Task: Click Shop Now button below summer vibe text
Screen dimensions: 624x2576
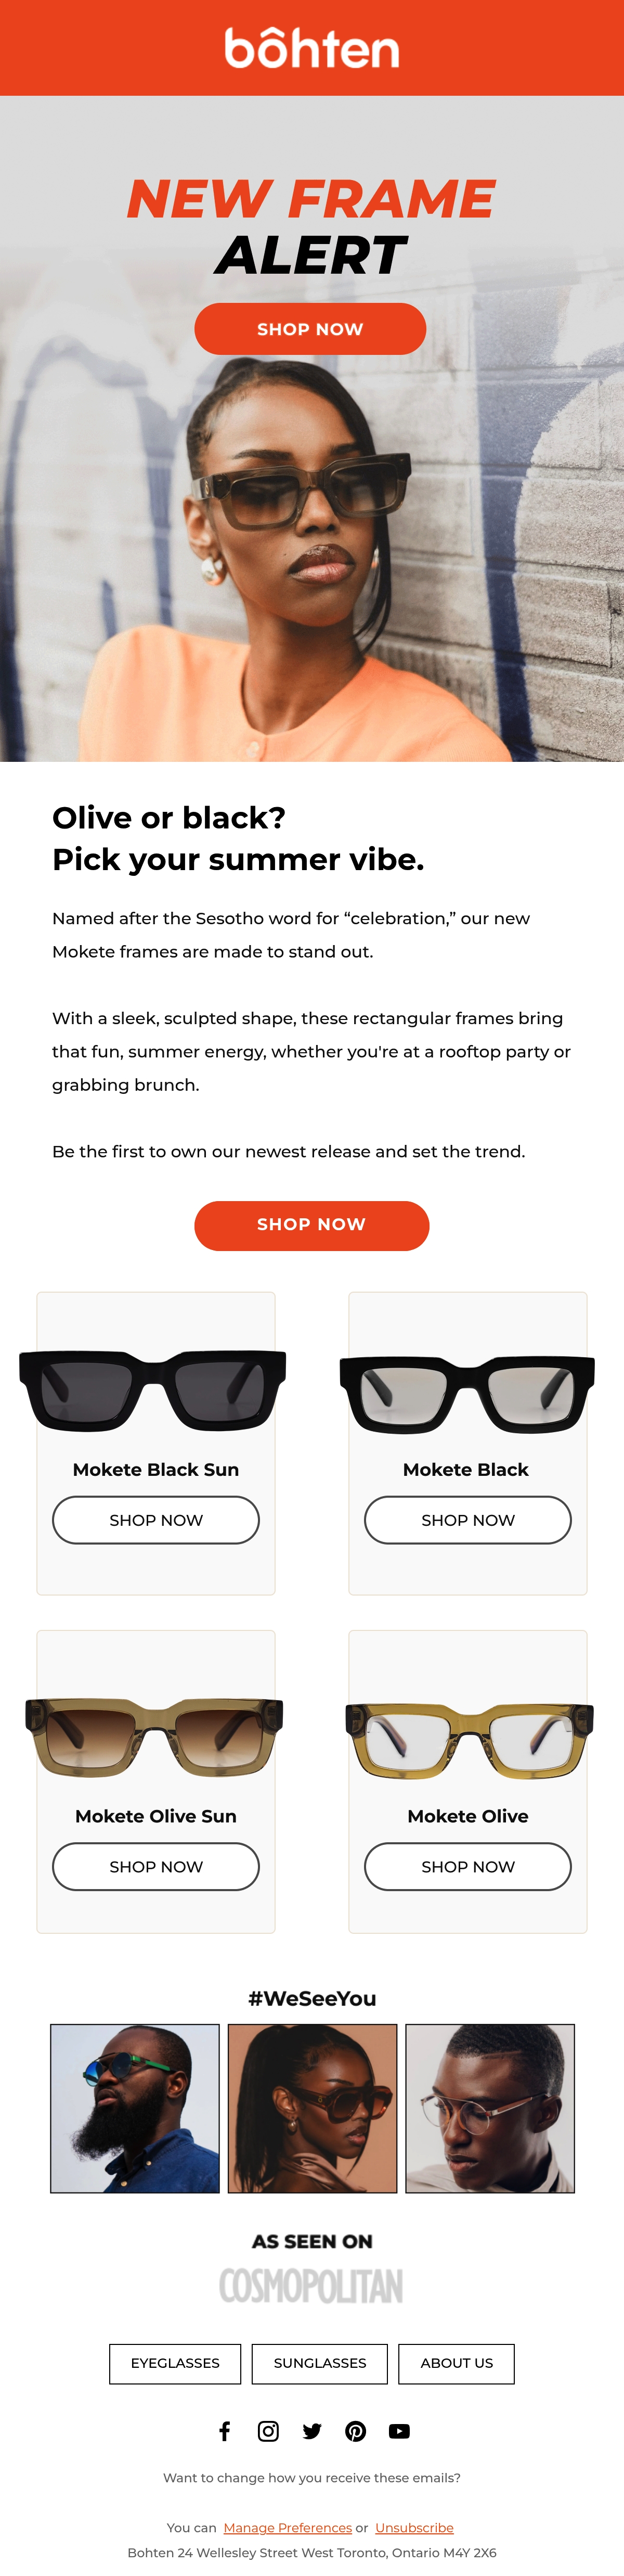Action: [x=312, y=1225]
